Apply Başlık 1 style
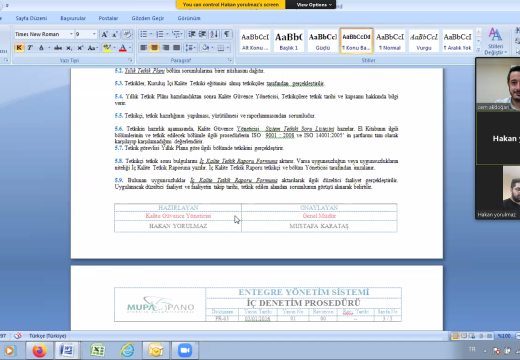This screenshot has height=360, width=520. [289, 41]
